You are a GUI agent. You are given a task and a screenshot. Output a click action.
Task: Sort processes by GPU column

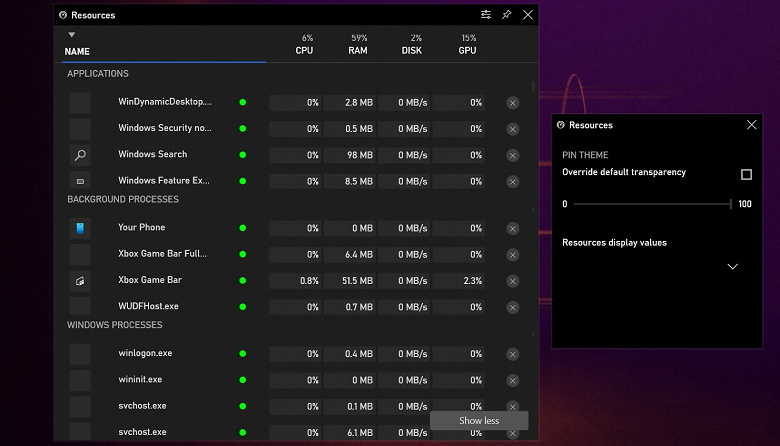pyautogui.click(x=468, y=50)
